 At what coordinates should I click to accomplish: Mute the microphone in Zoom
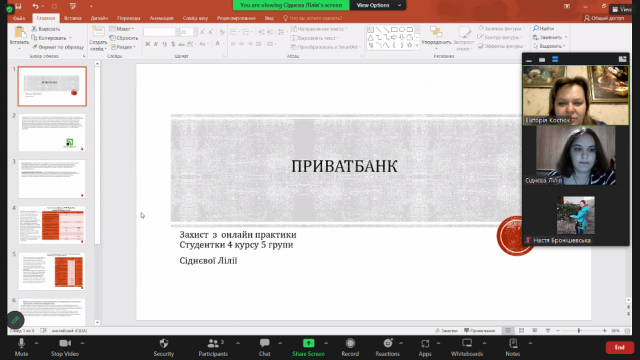pos(21,347)
